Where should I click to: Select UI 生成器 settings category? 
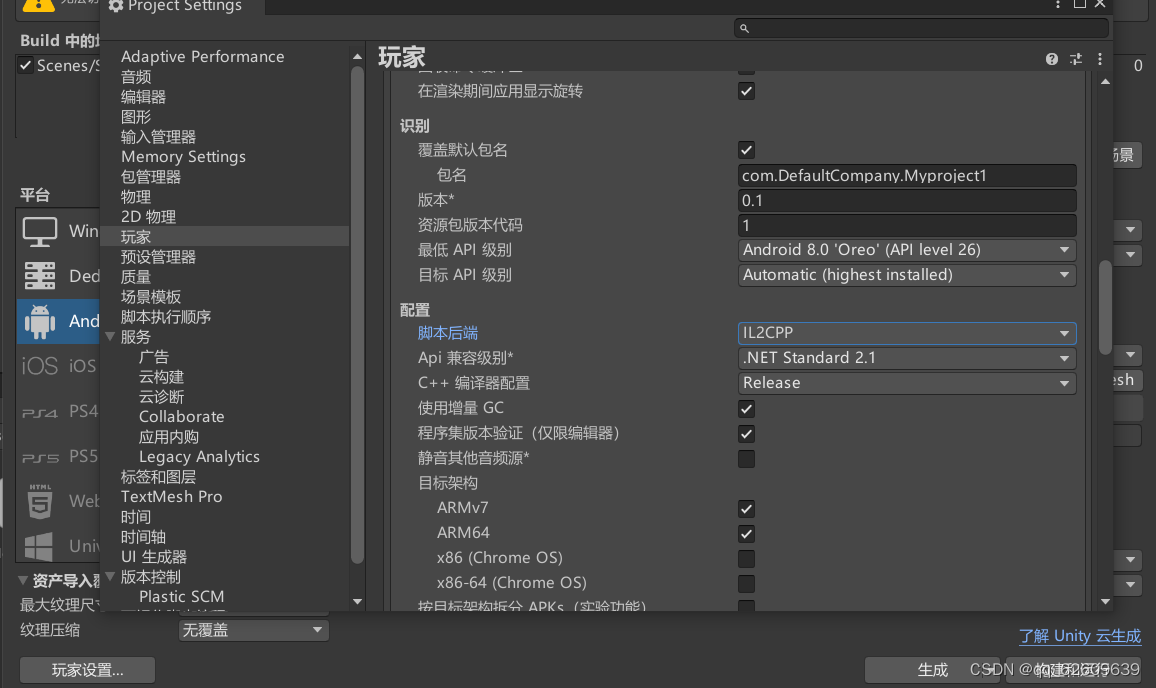[153, 557]
